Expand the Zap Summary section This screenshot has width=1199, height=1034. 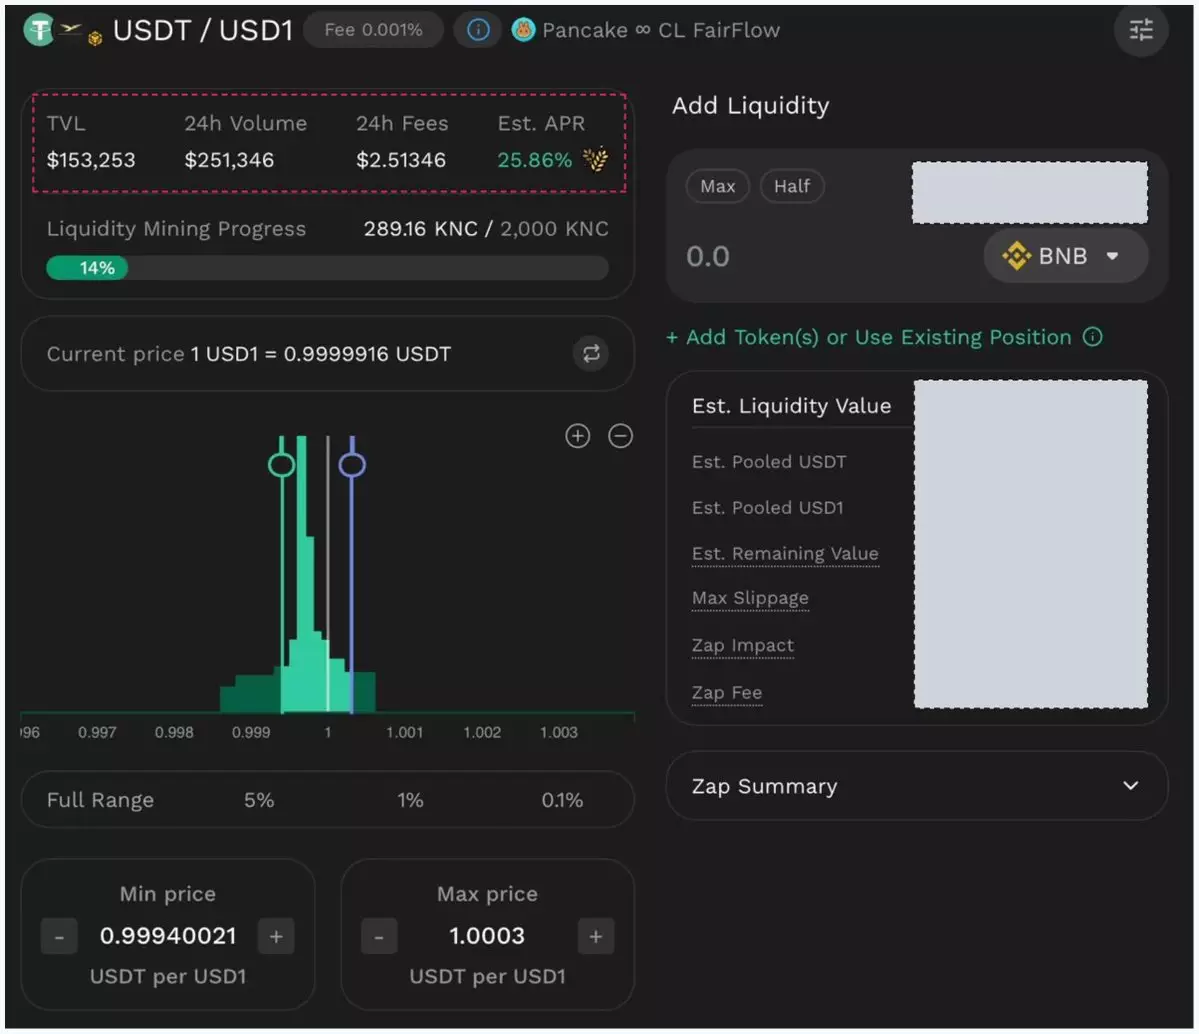coord(1130,786)
